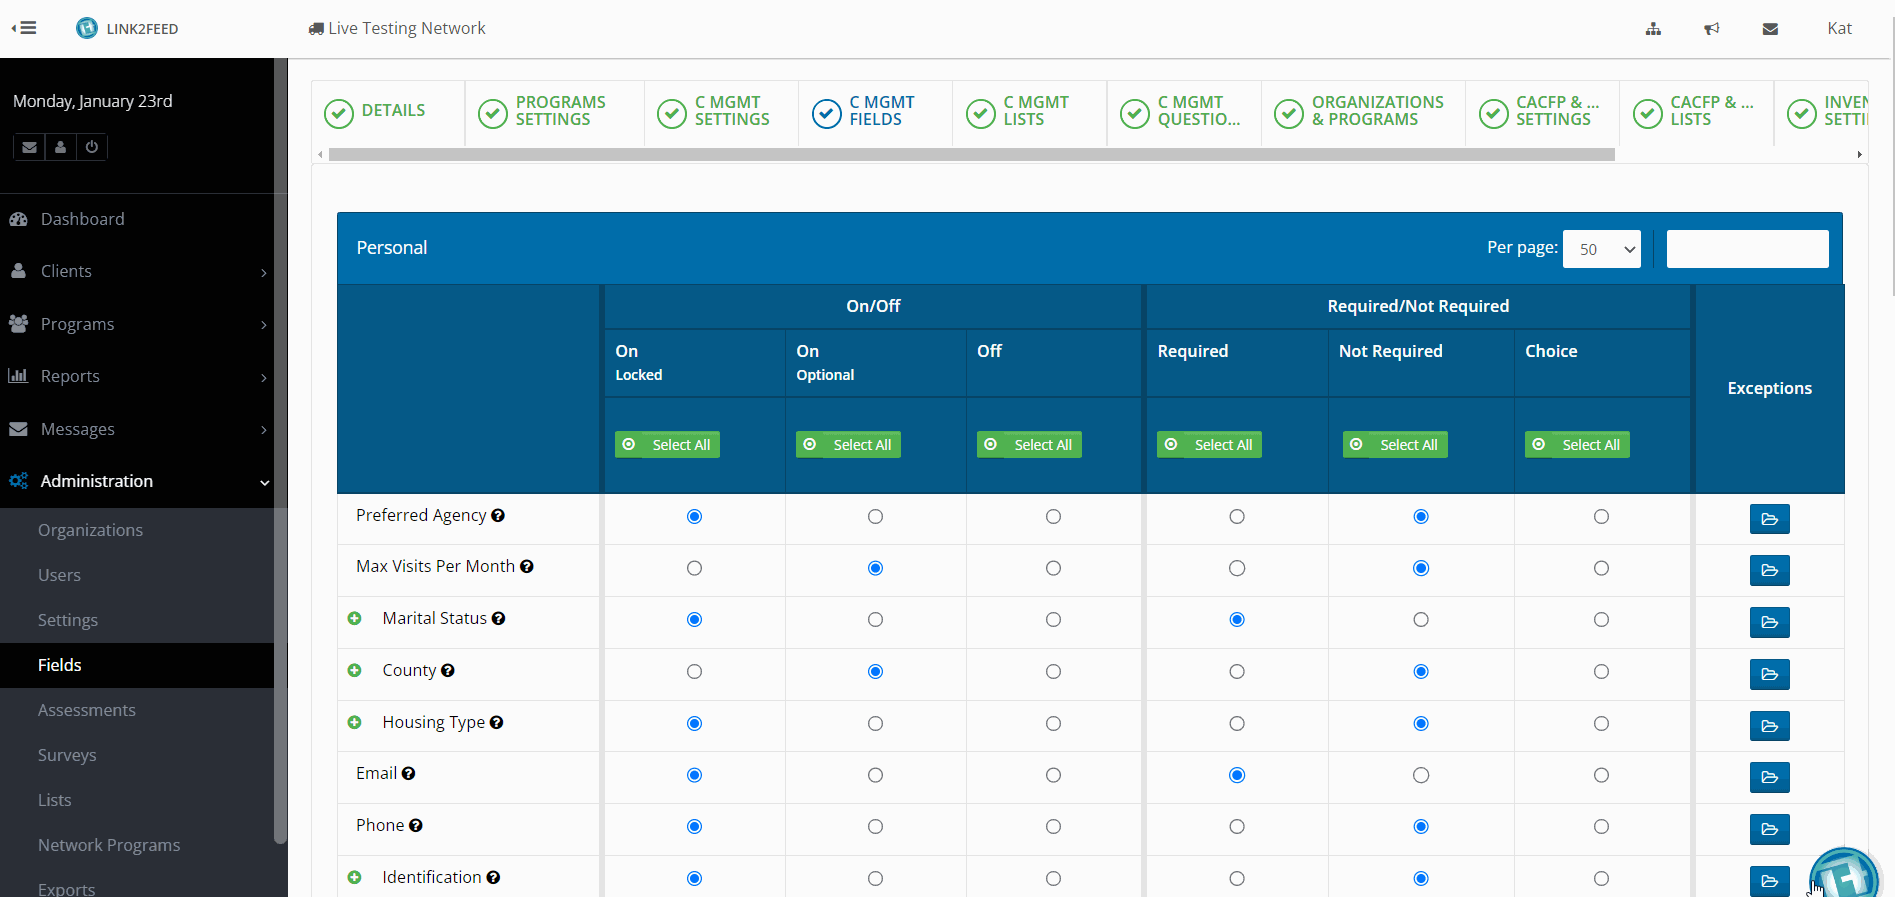Image resolution: width=1895 pixels, height=897 pixels.
Task: Click the envelope icon in top bar
Action: (x=1770, y=29)
